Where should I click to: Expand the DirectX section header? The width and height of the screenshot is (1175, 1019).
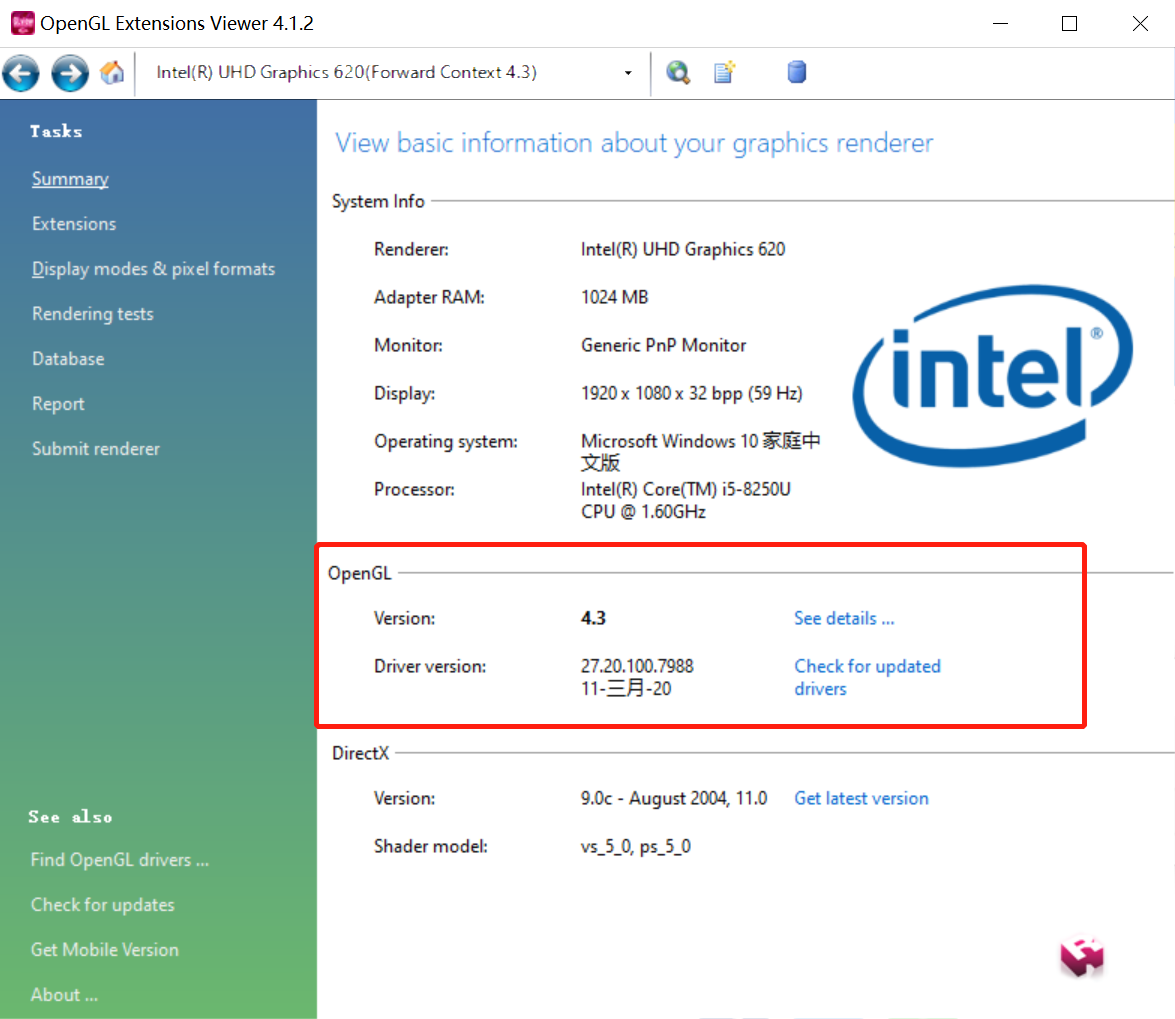(x=360, y=753)
